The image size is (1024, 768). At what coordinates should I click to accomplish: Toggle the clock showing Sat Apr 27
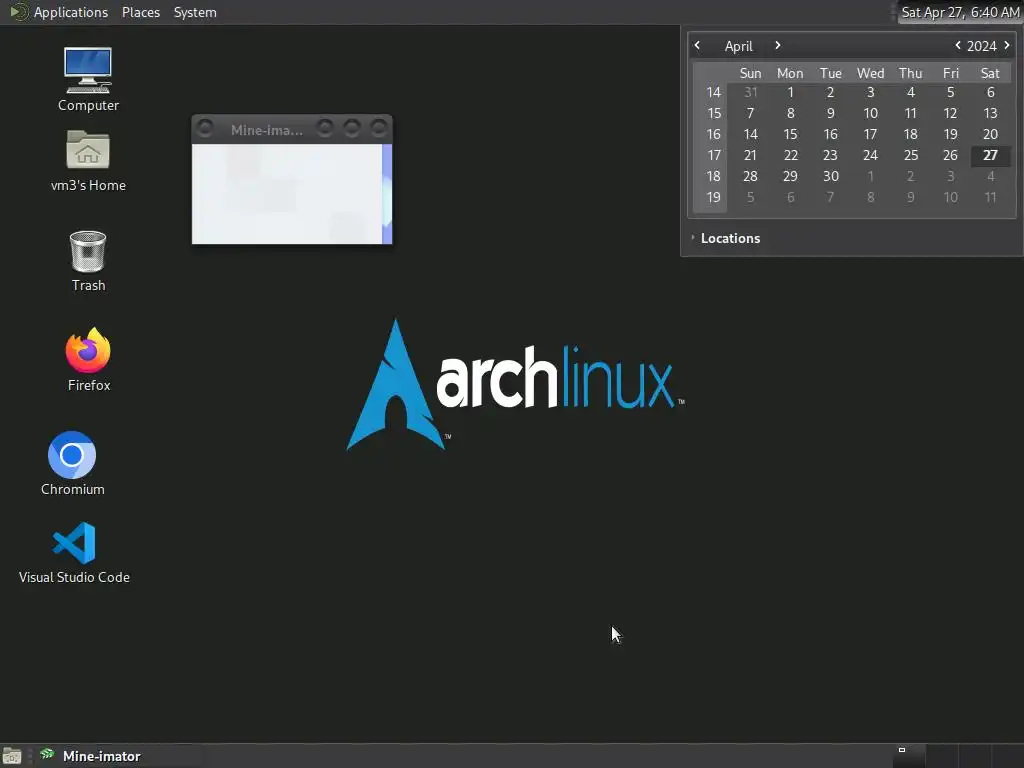pos(960,12)
